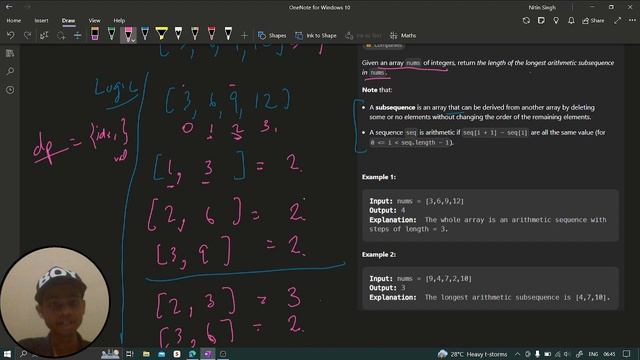Open the Insert ribbon tab

pos(41,20)
